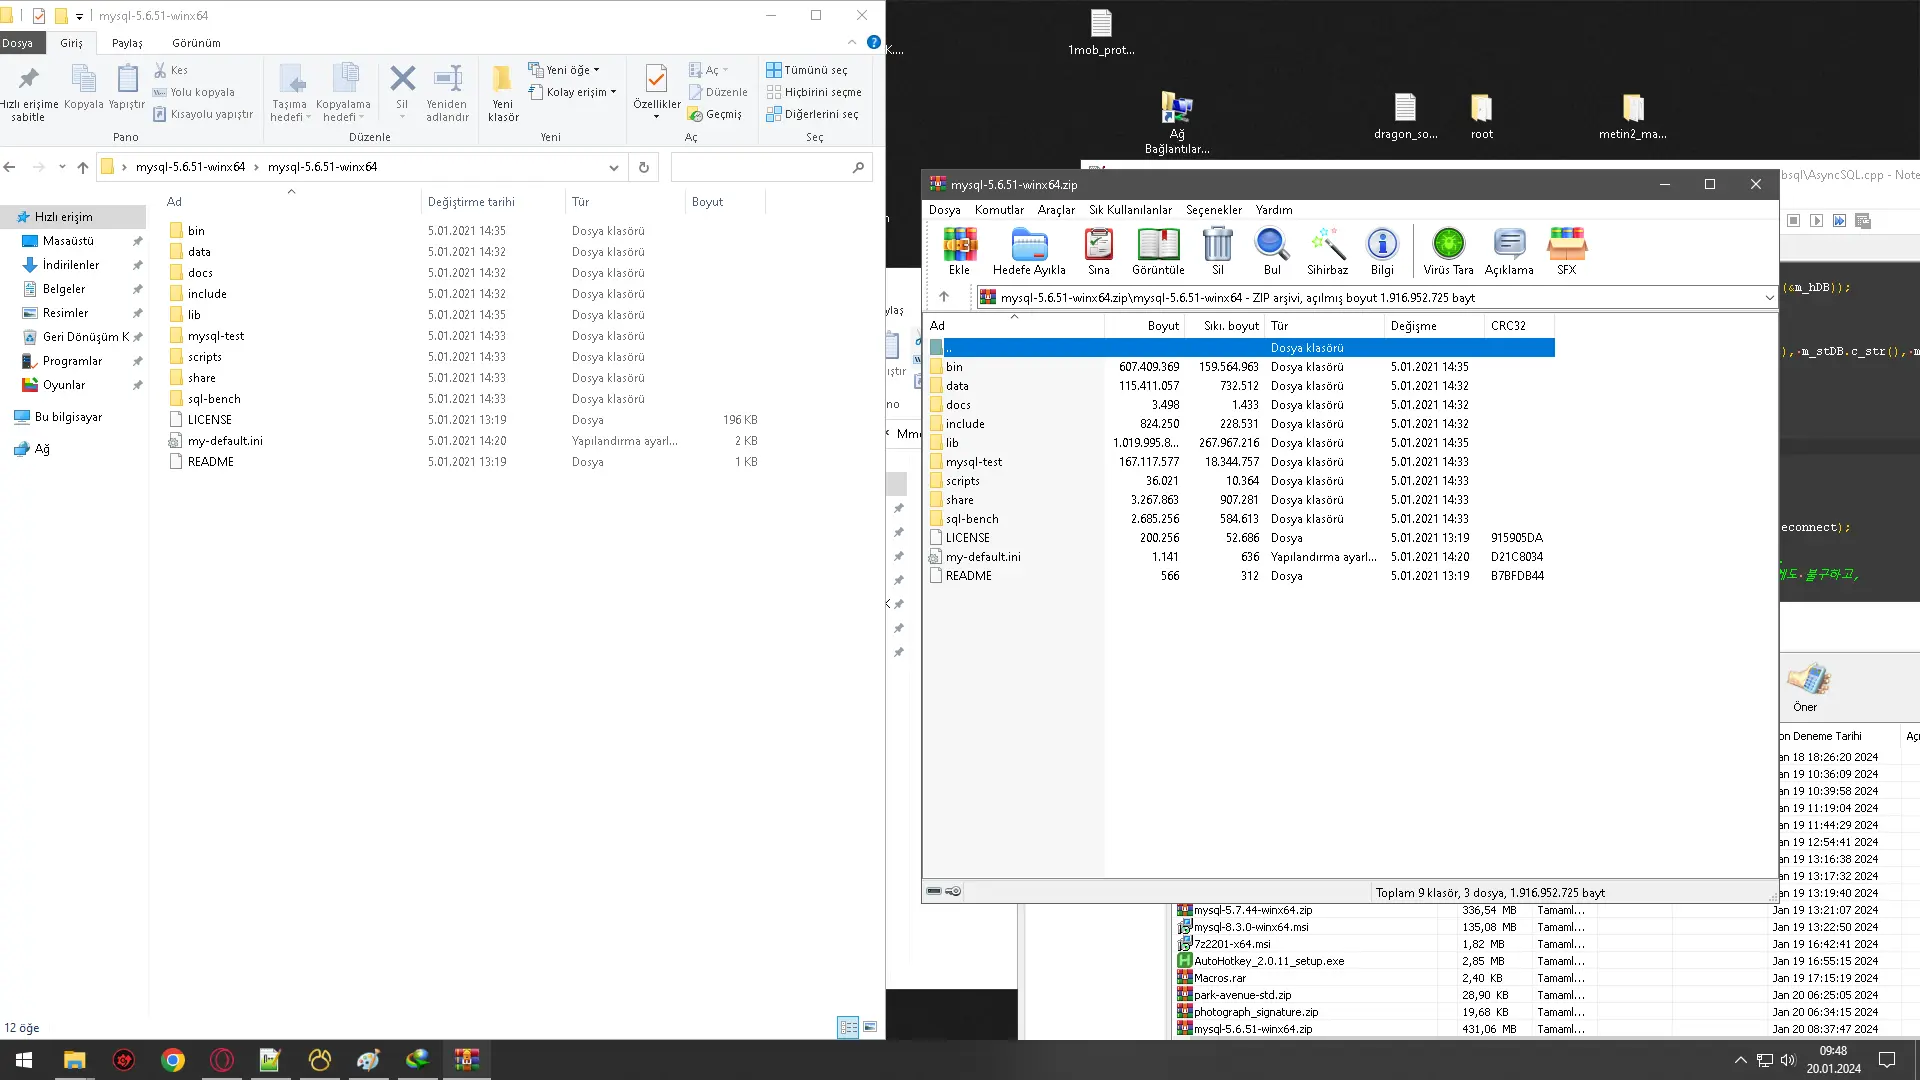Viewport: 1920px width, 1080px height.
Task: Open the Sihirbaz wizard tool
Action: tap(1327, 251)
